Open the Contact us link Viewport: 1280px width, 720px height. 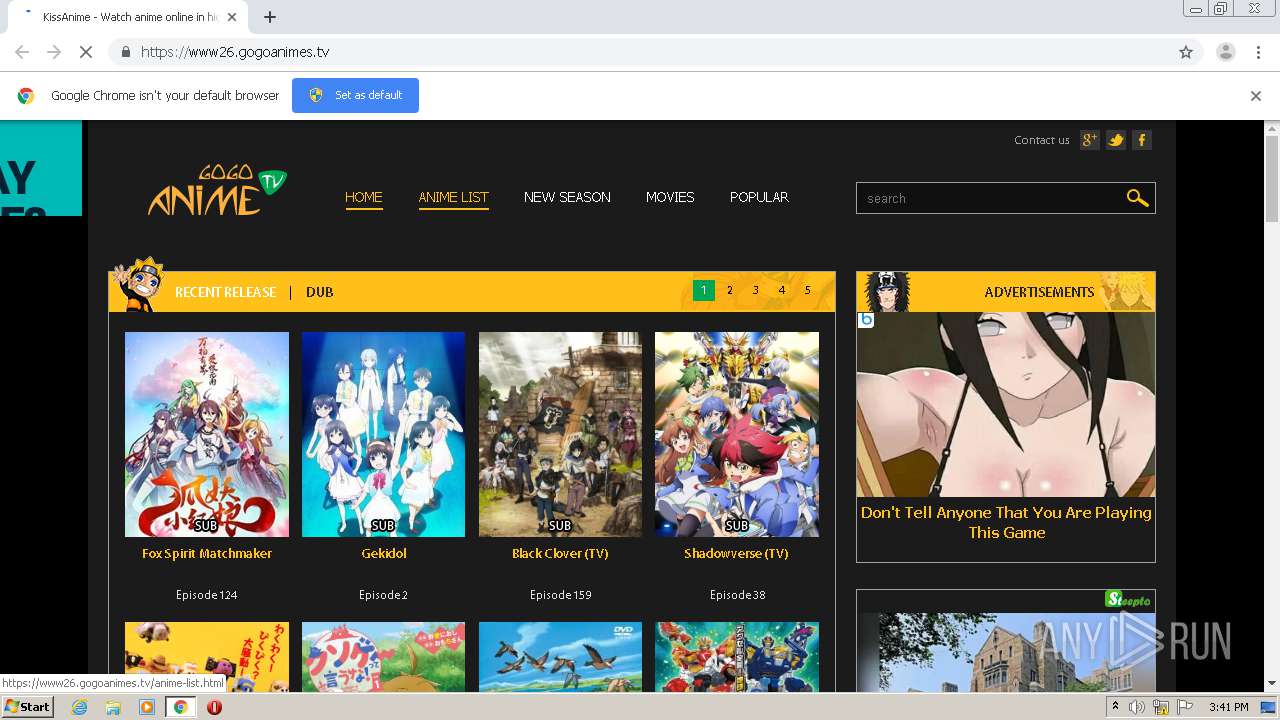[x=1041, y=140]
